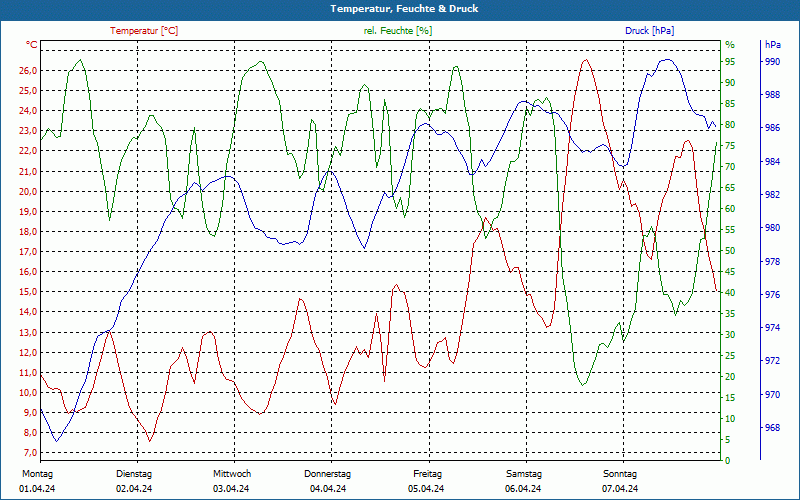Click the green "%" axis unit label
The height and width of the screenshot is (500, 800).
coord(730,45)
